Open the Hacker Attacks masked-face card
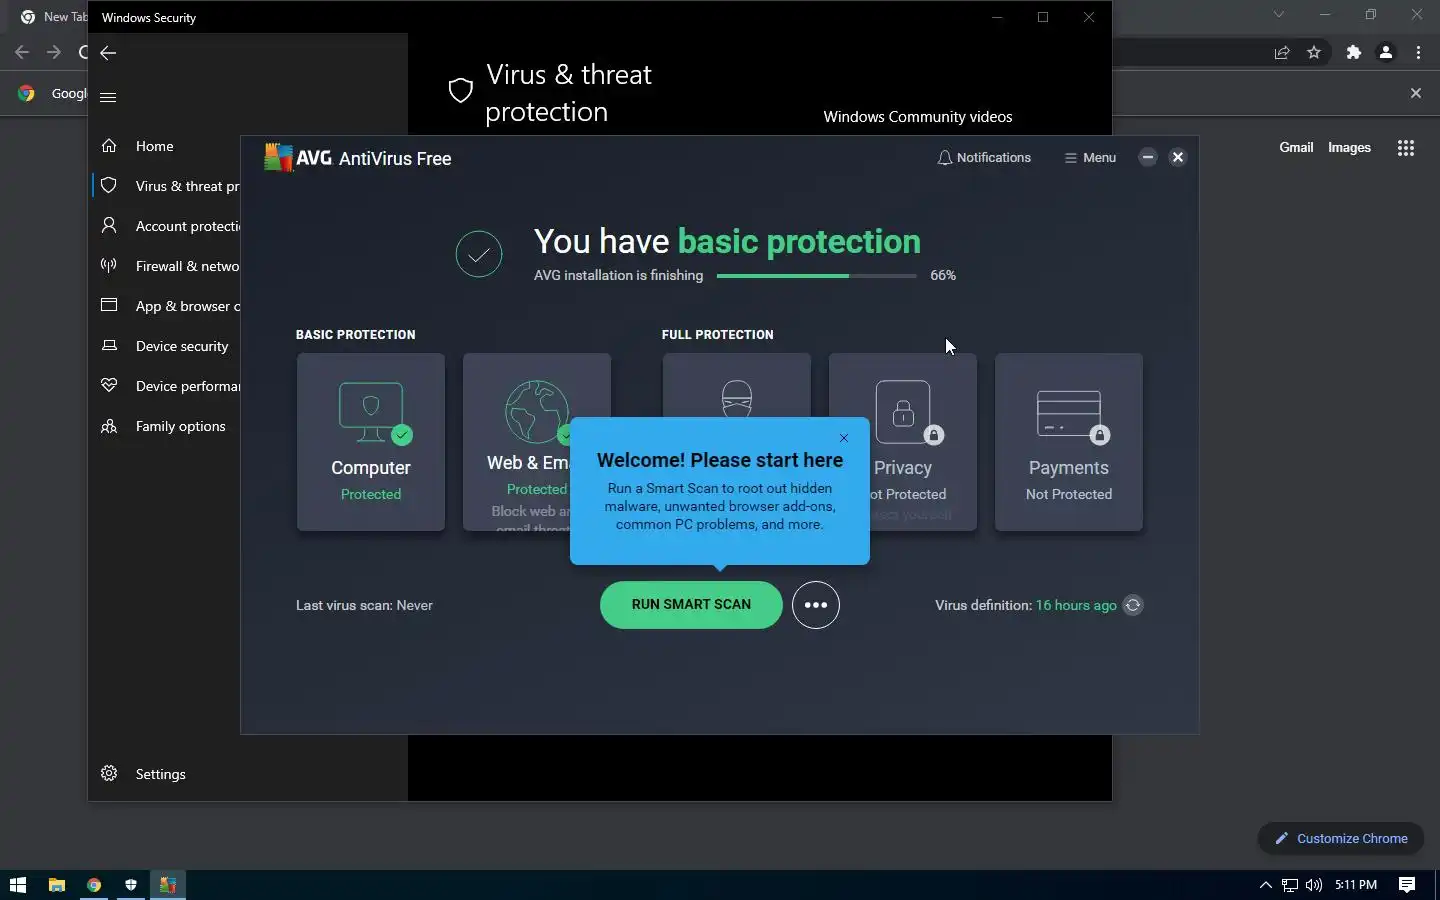Image resolution: width=1440 pixels, height=900 pixels. tap(736, 386)
